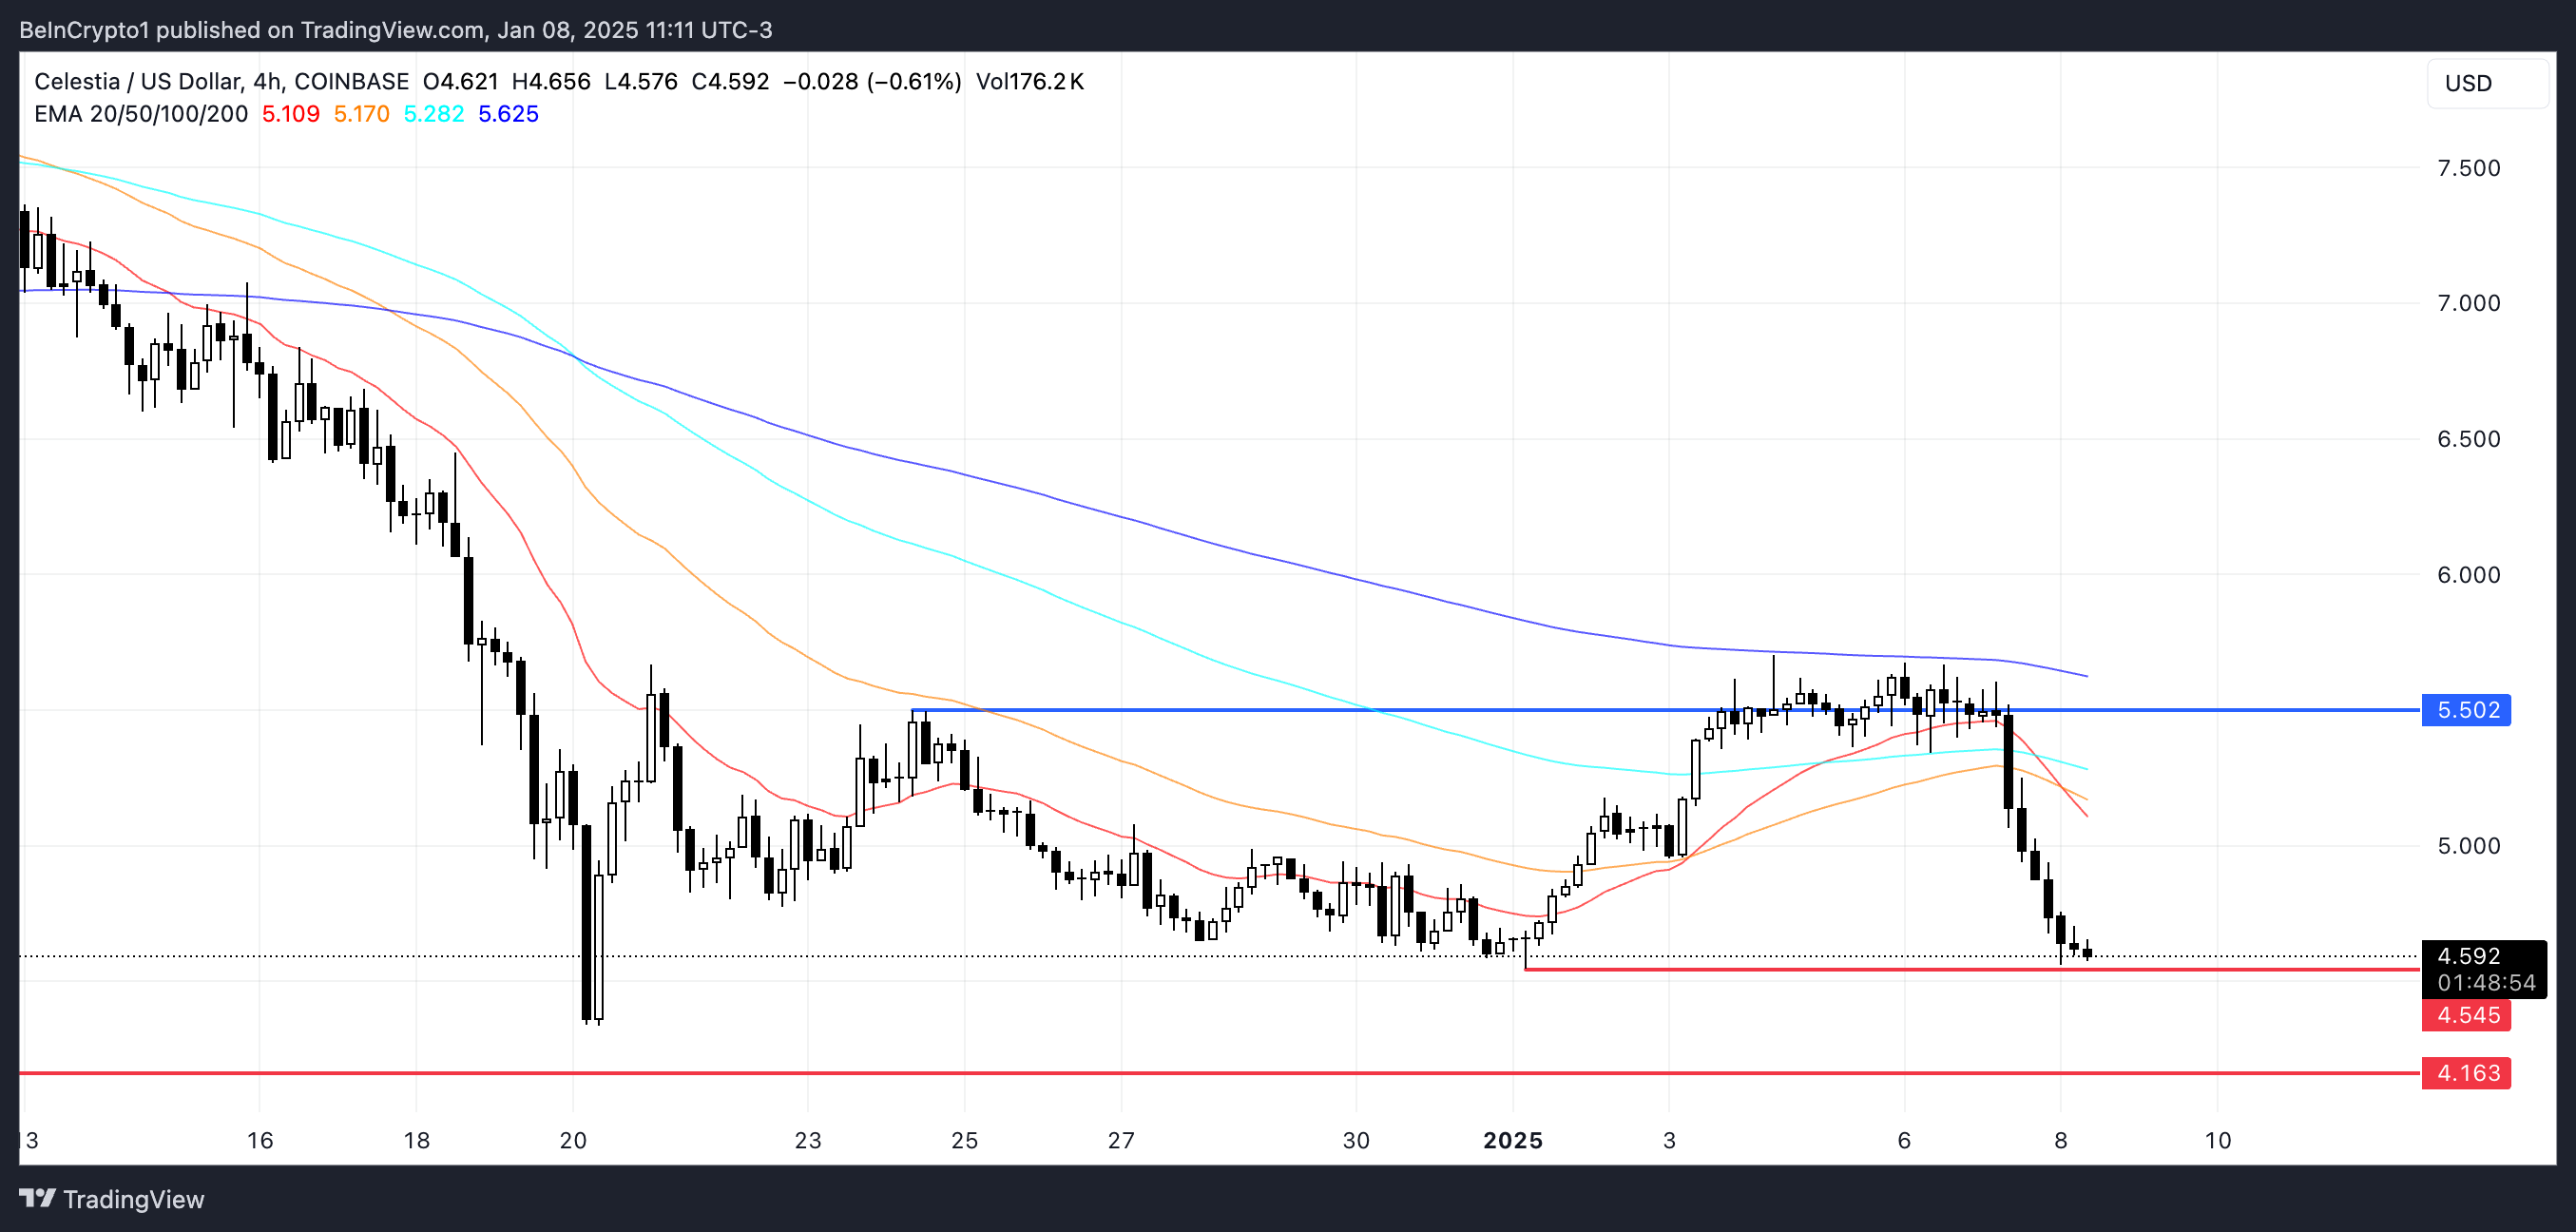Click the orange EMA value 5.170

click(x=361, y=114)
